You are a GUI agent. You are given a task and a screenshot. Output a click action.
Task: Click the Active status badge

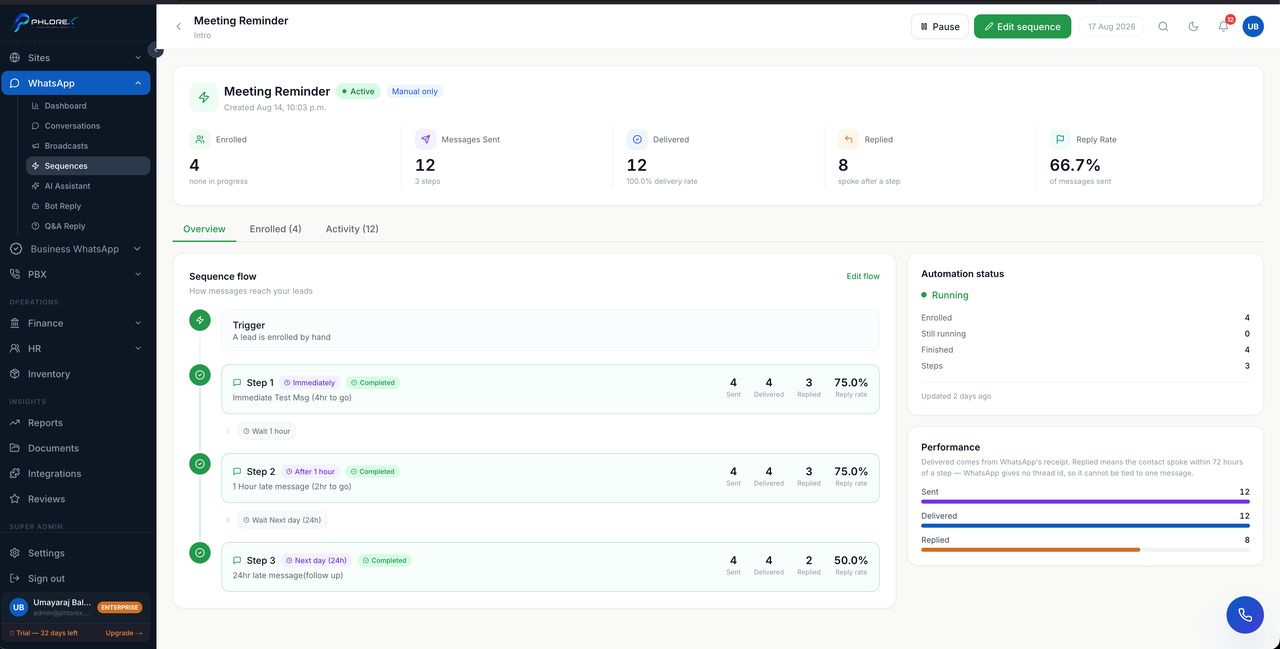point(358,91)
